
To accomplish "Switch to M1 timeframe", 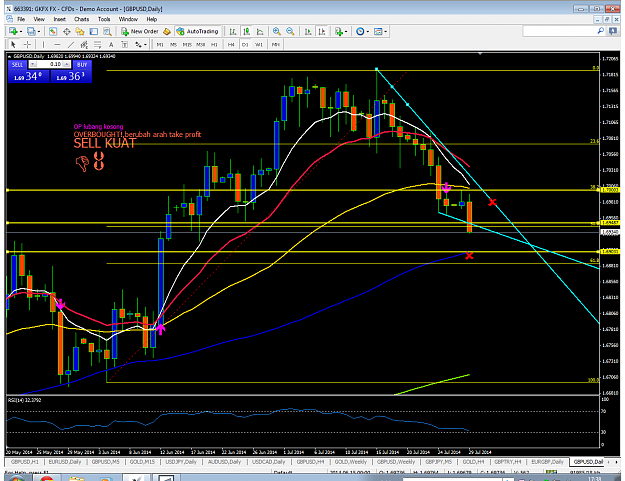I will tap(160, 45).
